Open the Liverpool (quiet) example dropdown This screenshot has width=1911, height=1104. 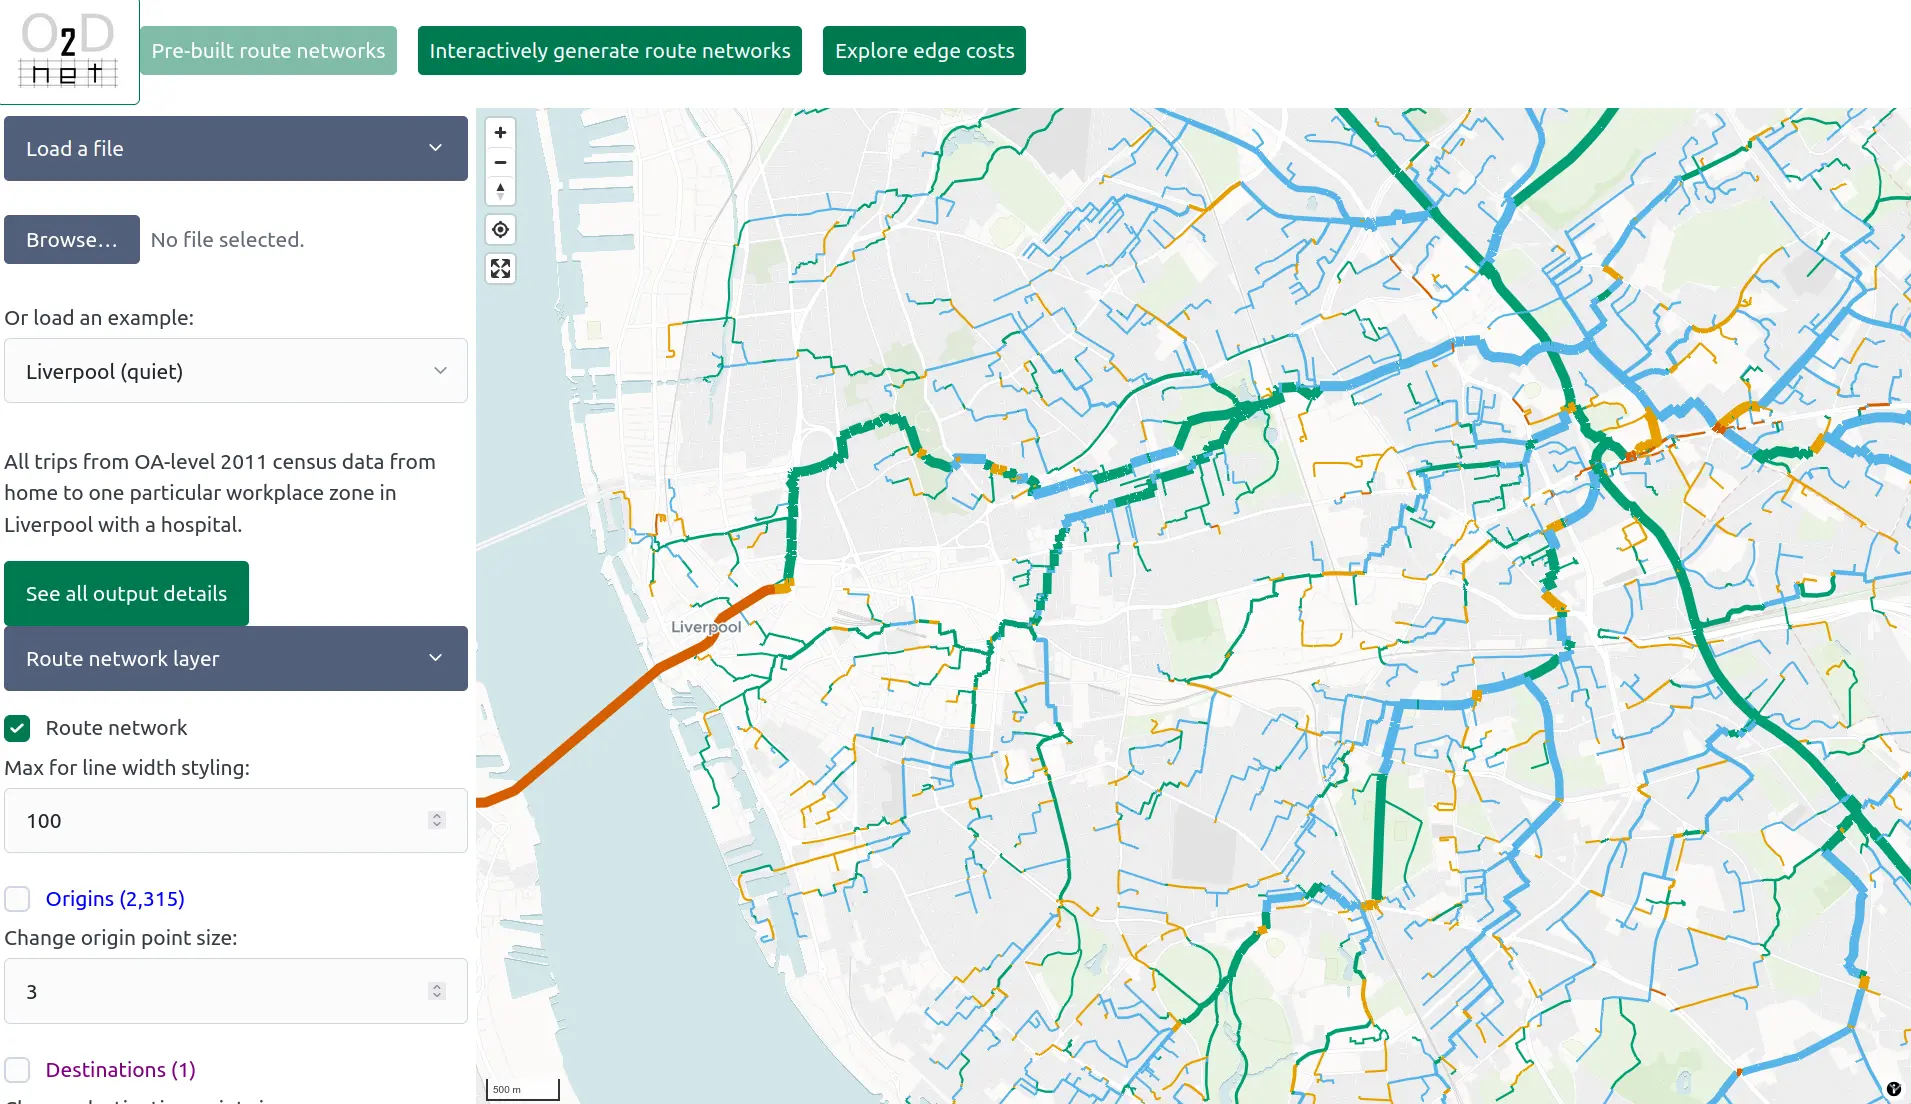[236, 371]
